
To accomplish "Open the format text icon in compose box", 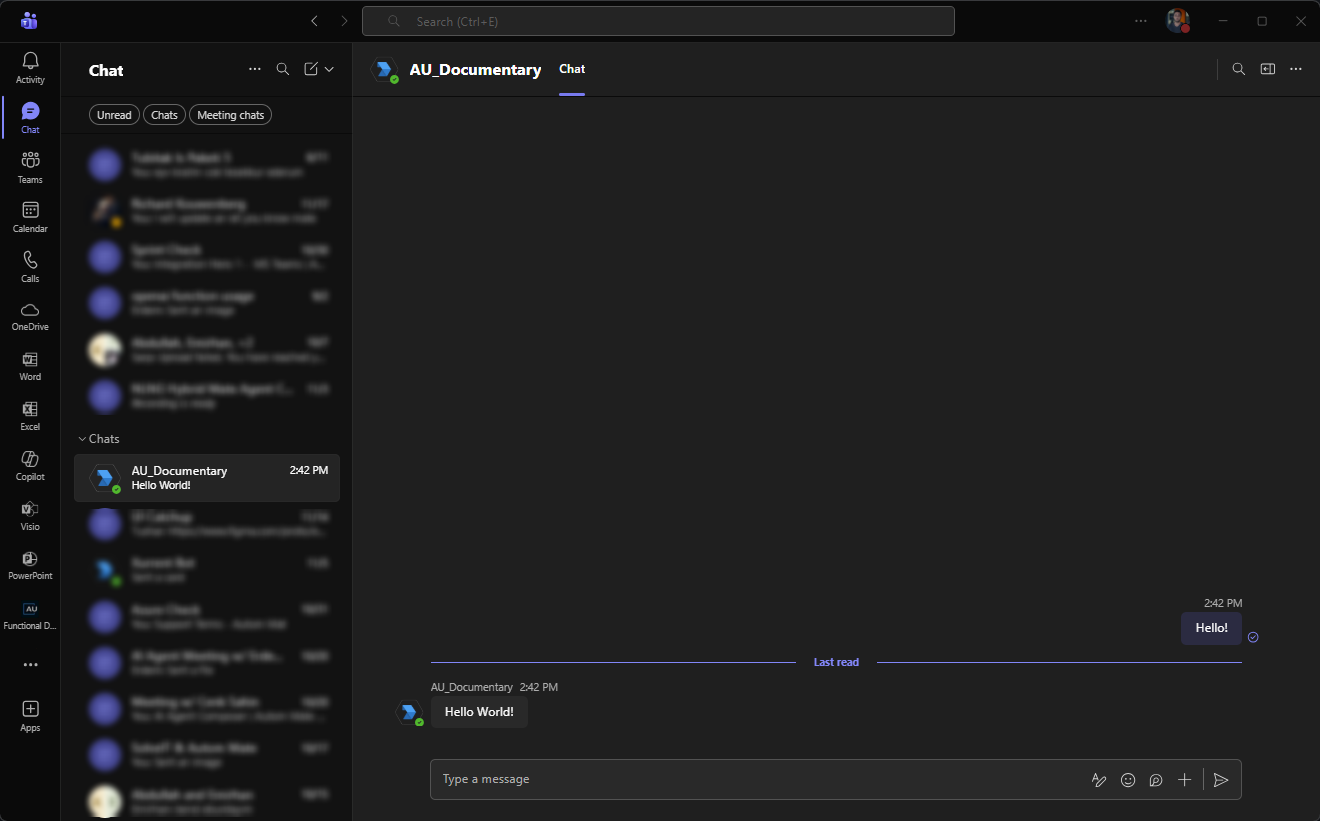I will (x=1099, y=780).
